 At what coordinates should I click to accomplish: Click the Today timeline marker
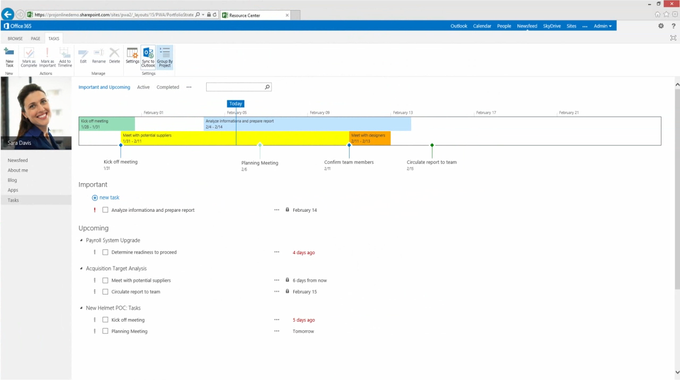235,104
